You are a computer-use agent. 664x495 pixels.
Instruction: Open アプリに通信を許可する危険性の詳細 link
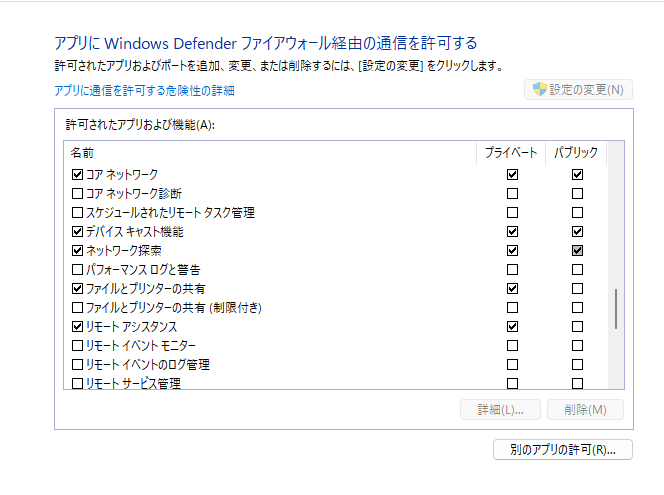coord(144,91)
